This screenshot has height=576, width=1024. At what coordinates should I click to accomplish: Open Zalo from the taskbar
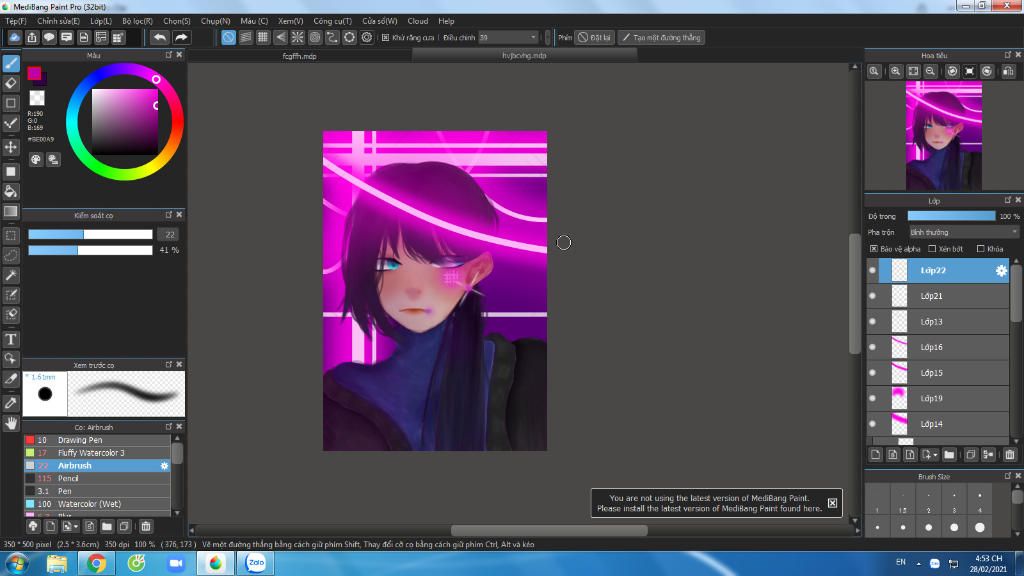coord(255,563)
